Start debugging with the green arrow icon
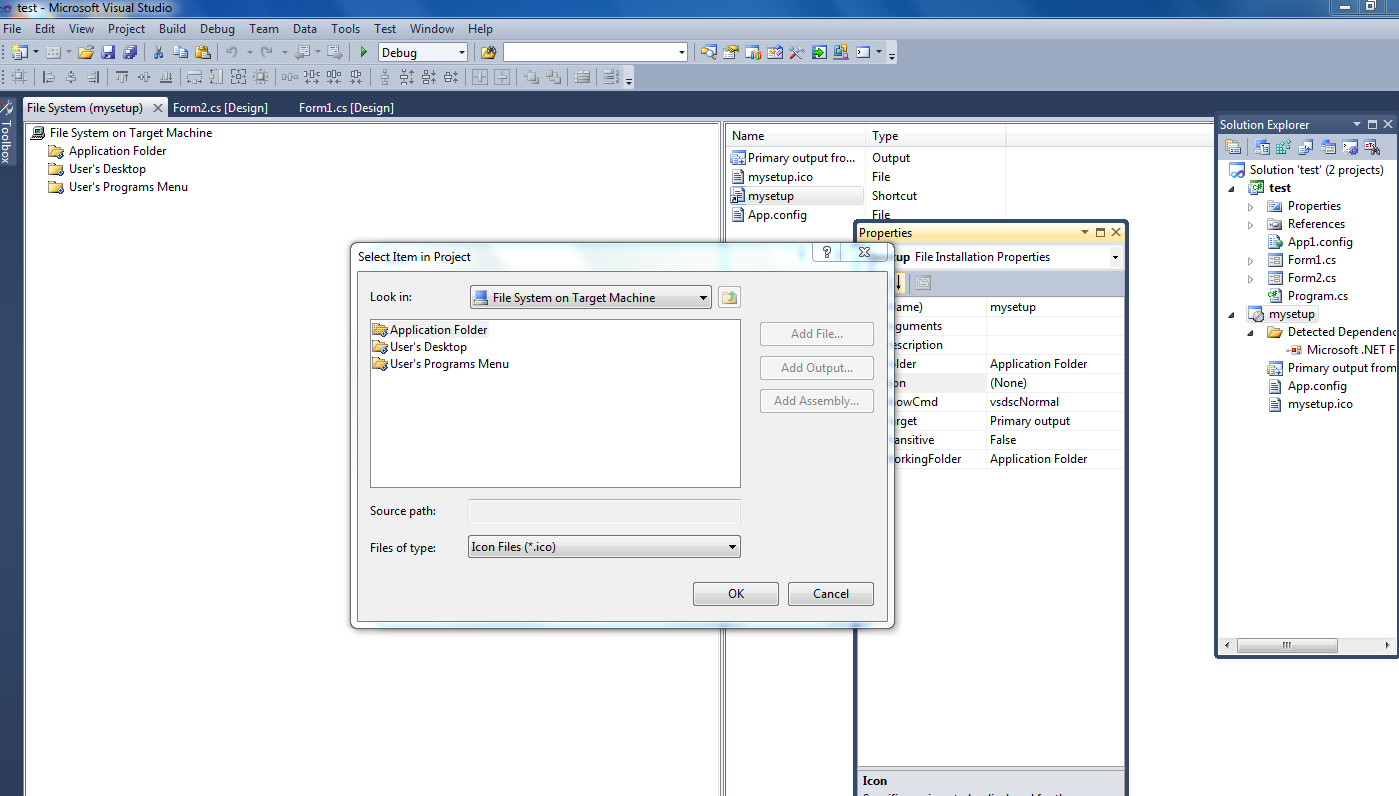This screenshot has height=796, width=1399. pyautogui.click(x=363, y=51)
